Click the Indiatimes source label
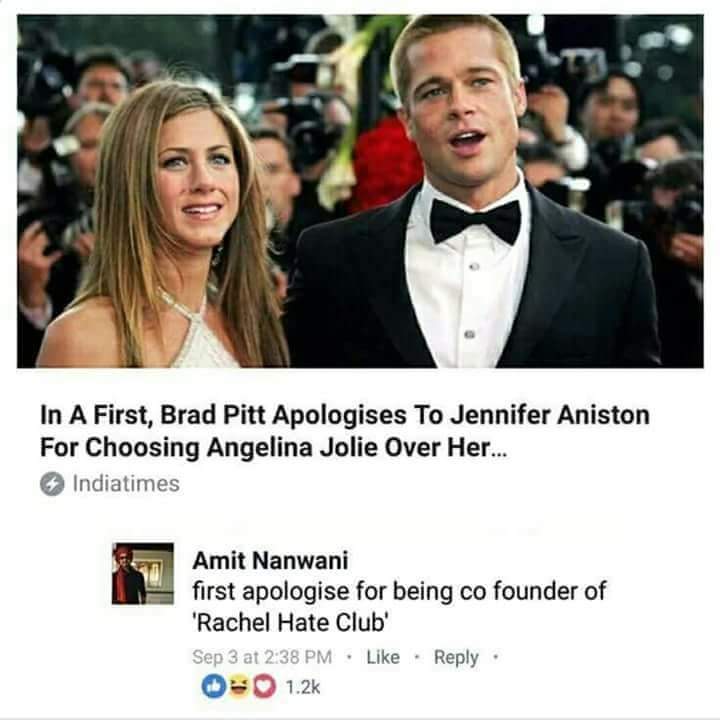Viewport: 720px width, 720px height. tap(126, 484)
